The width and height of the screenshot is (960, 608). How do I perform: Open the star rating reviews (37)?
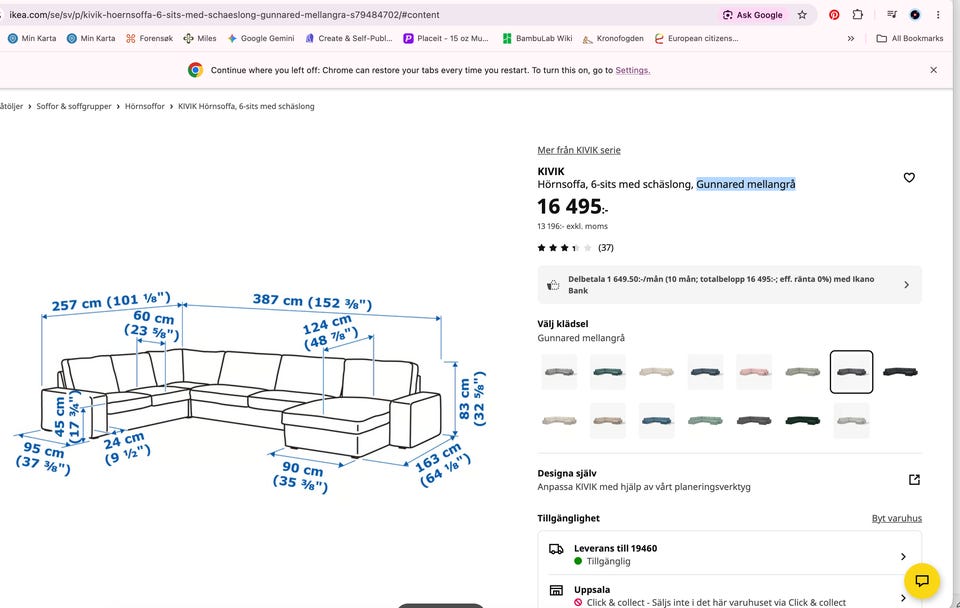[575, 248]
